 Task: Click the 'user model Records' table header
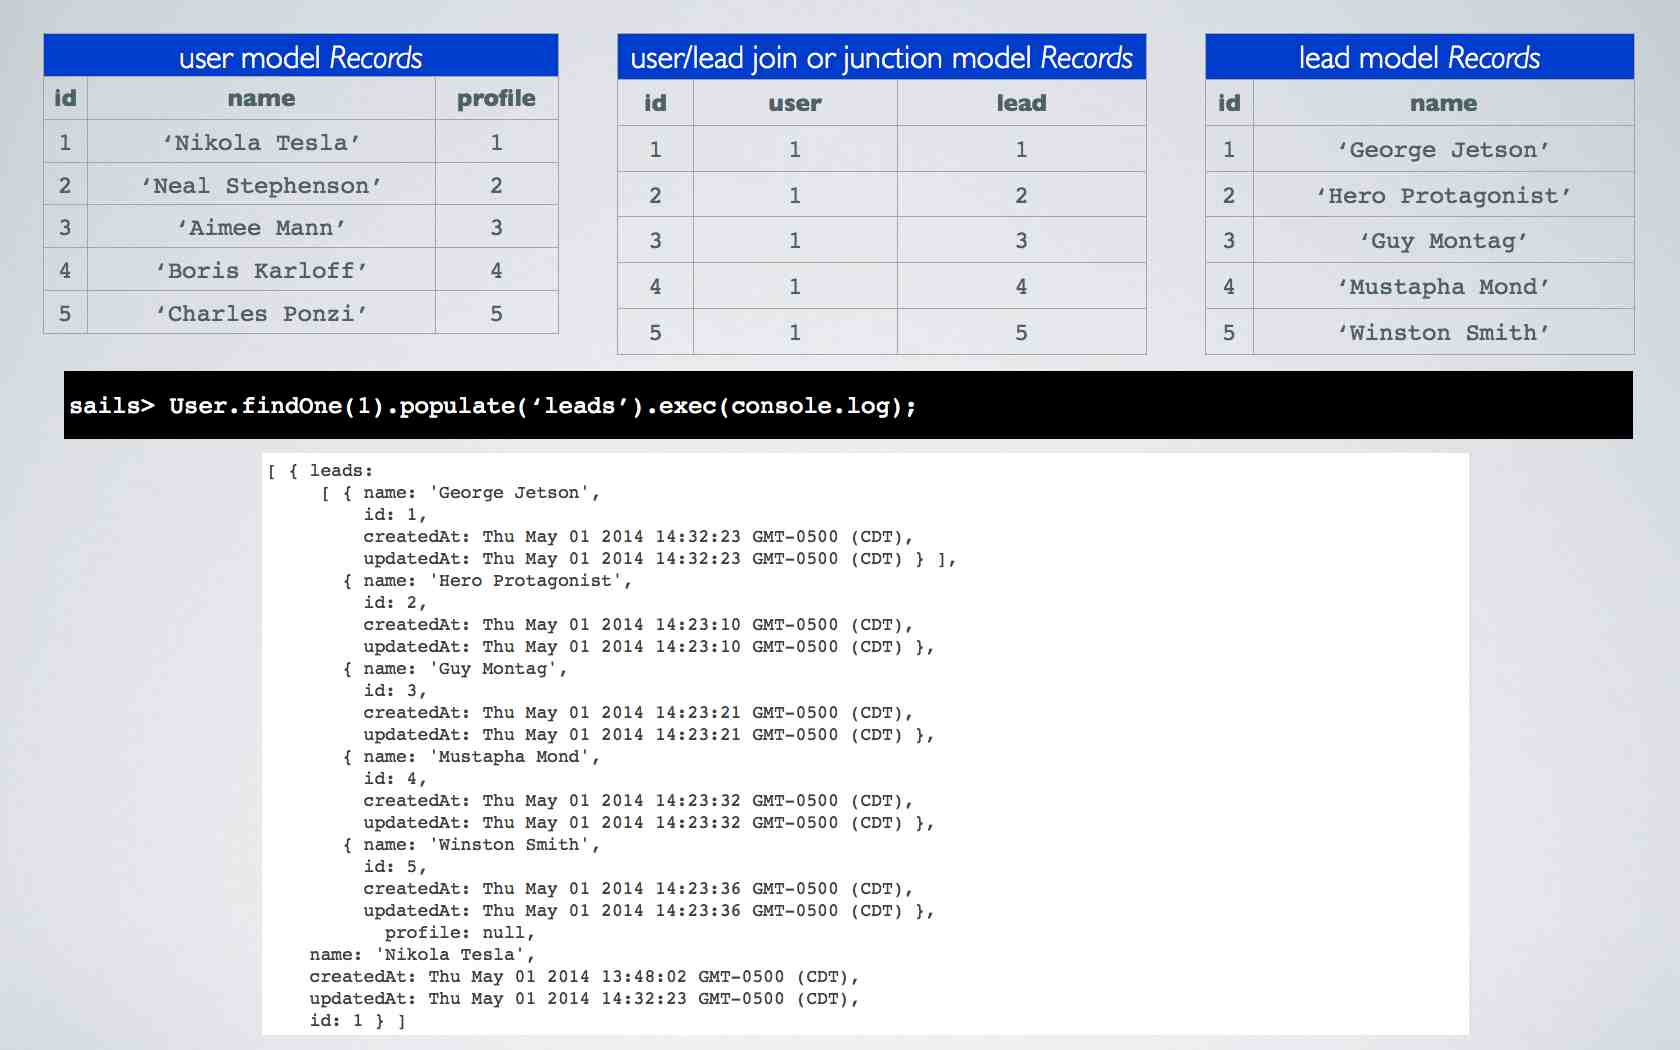[301, 56]
